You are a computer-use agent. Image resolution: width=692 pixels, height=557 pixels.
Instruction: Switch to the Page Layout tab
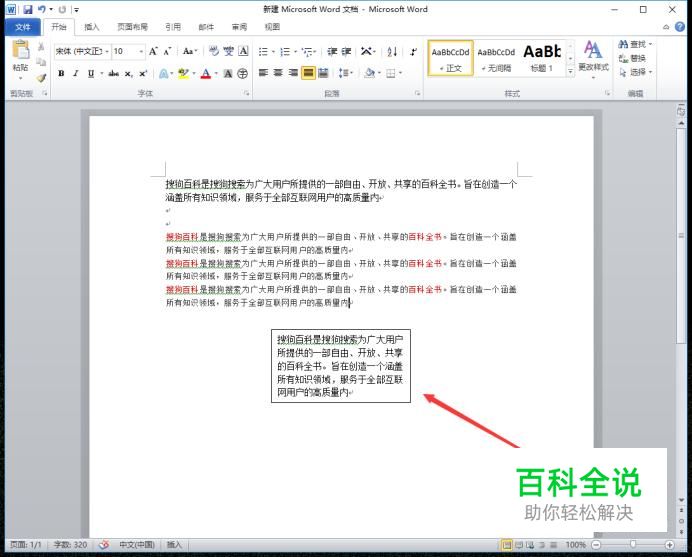coord(132,27)
